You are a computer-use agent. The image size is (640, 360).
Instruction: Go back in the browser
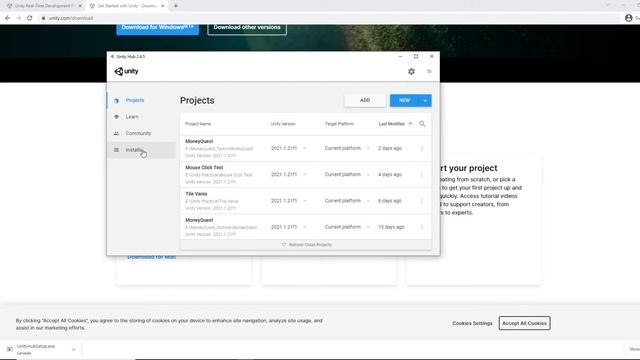pyautogui.click(x=7, y=18)
